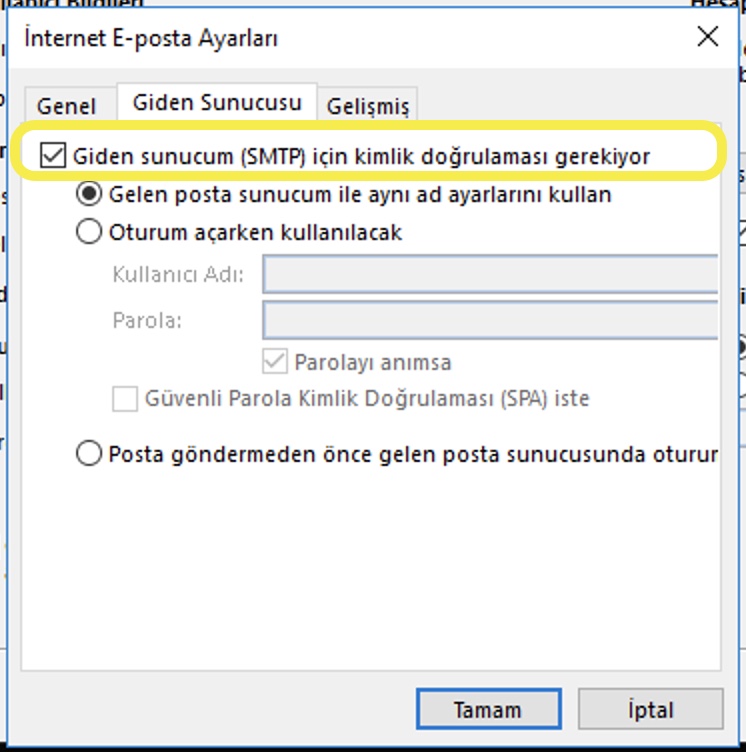The image size is (746, 752).
Task: Uncheck the SMTP kimlik doğrulaması checkbox
Action: click(x=52, y=157)
